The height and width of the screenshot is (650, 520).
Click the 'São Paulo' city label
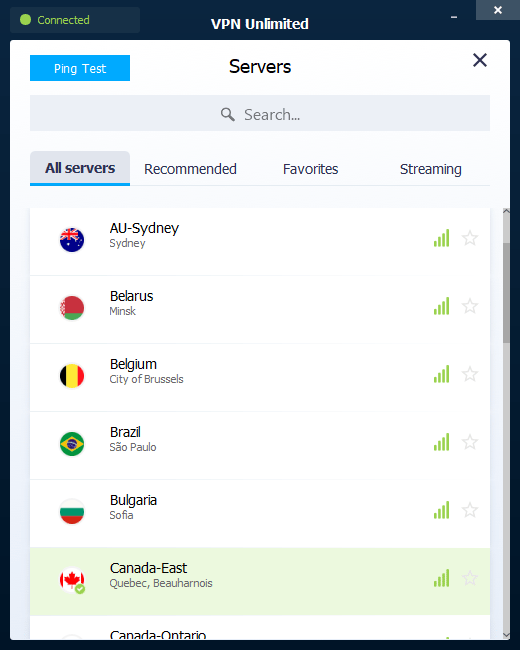[133, 446]
